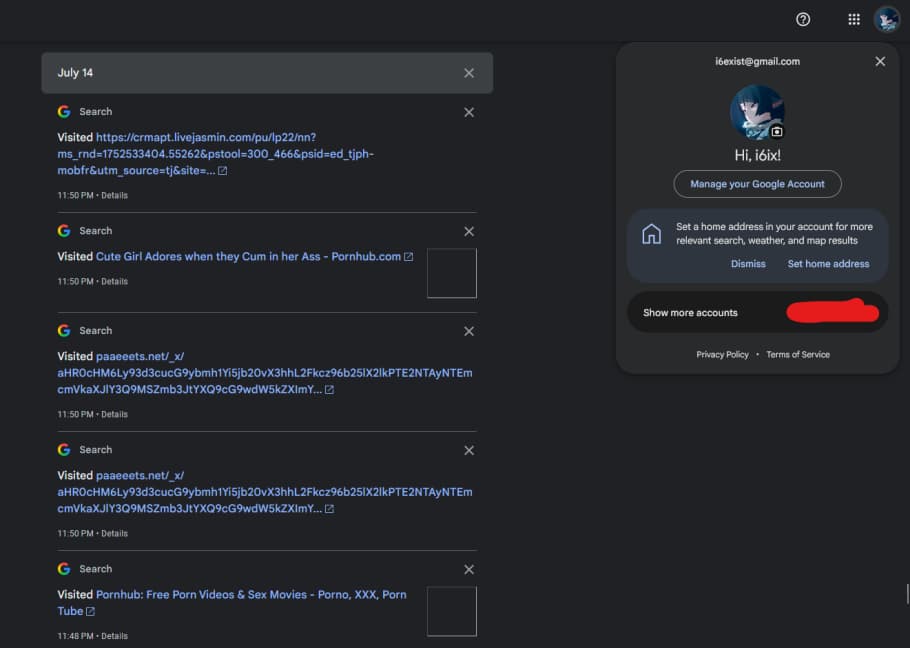The image size is (910, 648).
Task: Open Details for the 11:48 PM entry
Action: pos(114,636)
